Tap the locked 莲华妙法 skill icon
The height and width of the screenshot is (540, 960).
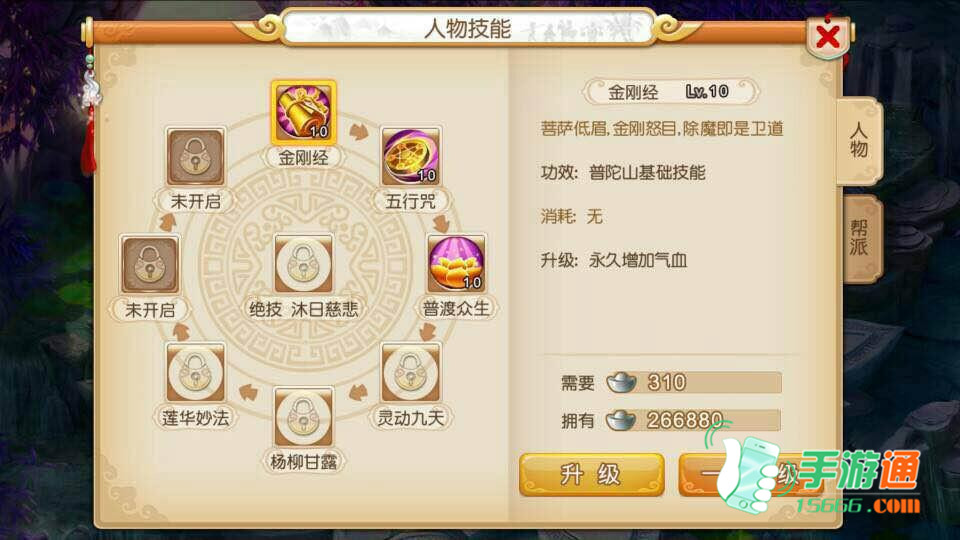click(195, 372)
